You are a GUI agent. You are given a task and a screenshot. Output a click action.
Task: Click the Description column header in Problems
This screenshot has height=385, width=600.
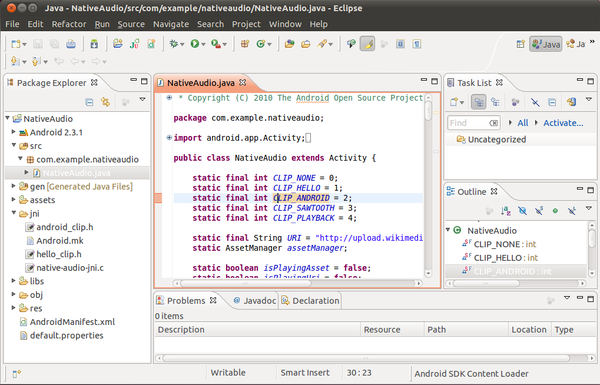(258, 330)
